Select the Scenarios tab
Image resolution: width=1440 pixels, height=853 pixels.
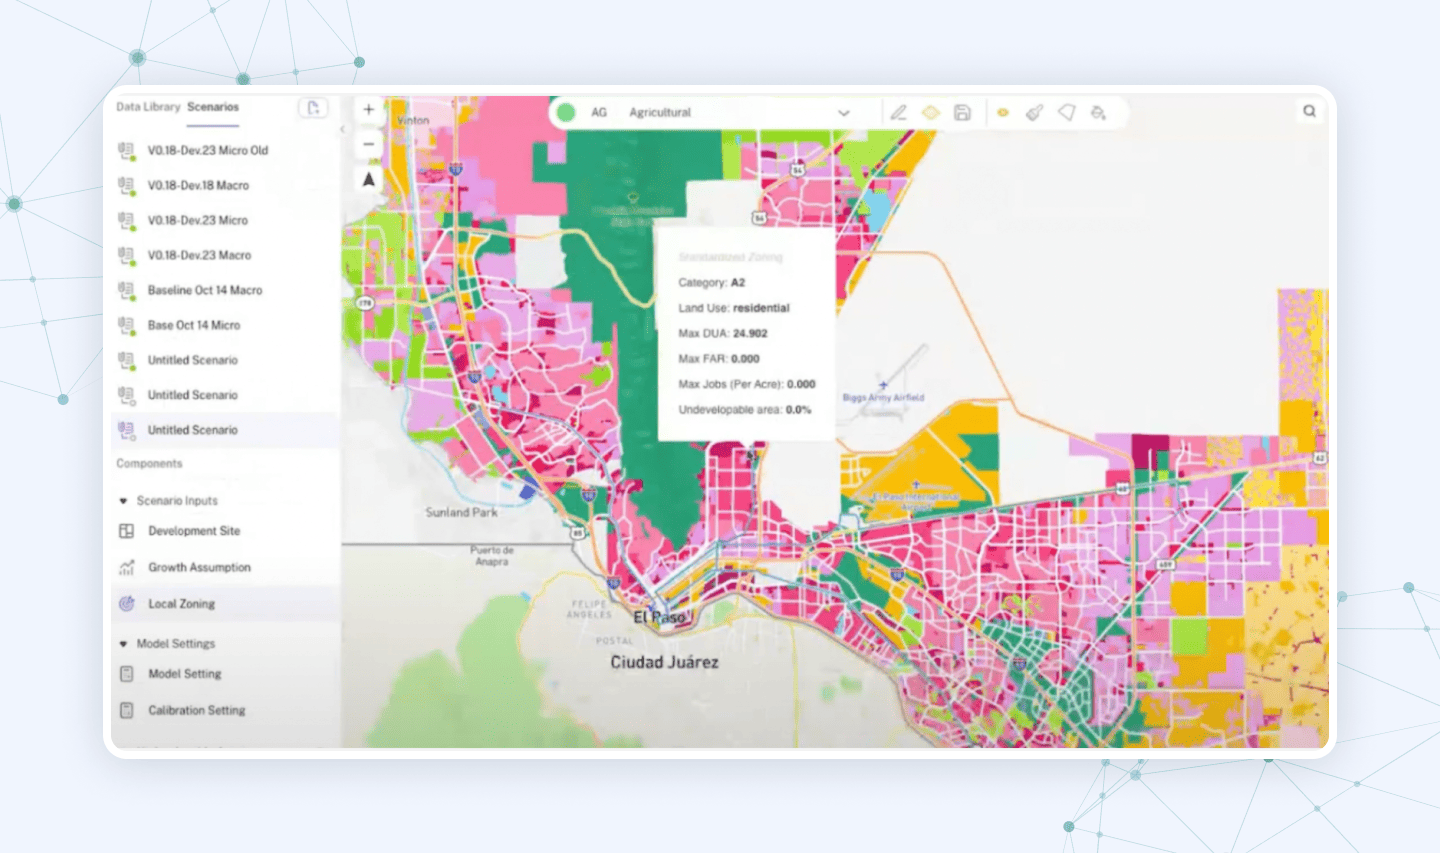[213, 107]
